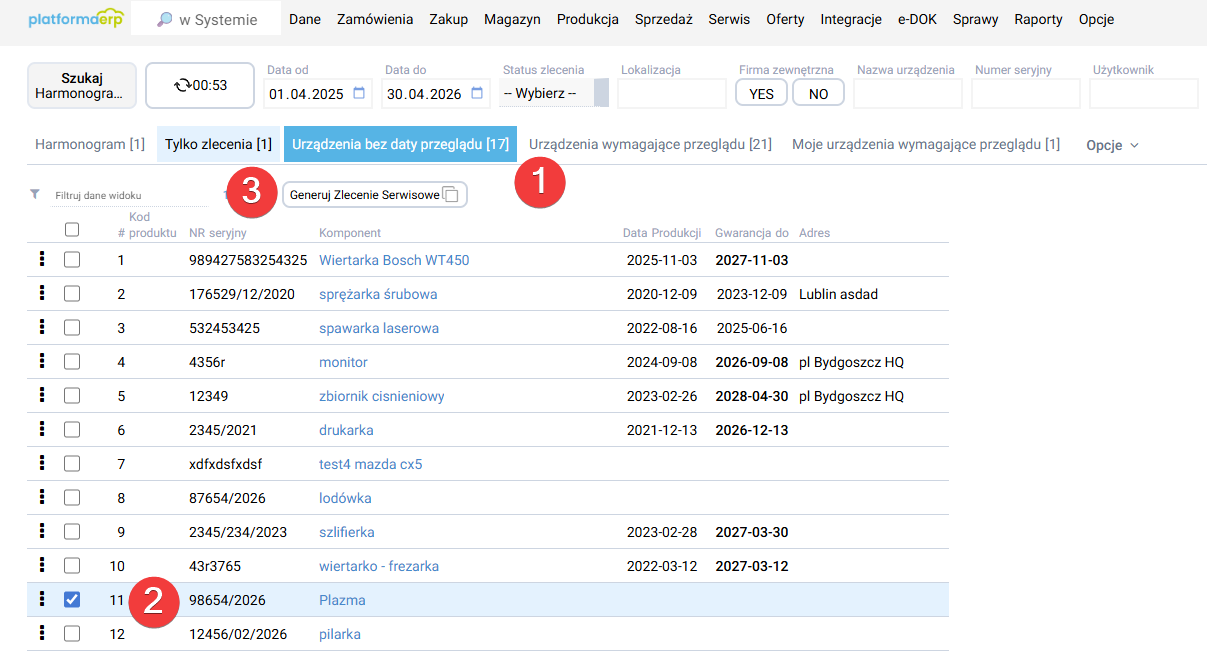Open row menu for Wiertarka Bosch WT450
This screenshot has height=655, width=1207.
point(41,260)
